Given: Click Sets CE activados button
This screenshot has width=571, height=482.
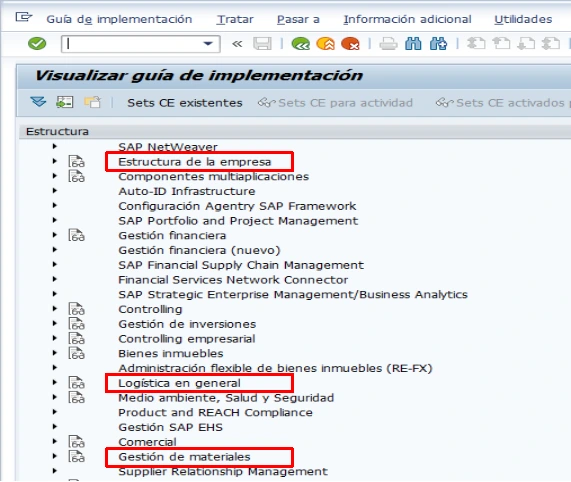Looking at the screenshot, I should 503,103.
